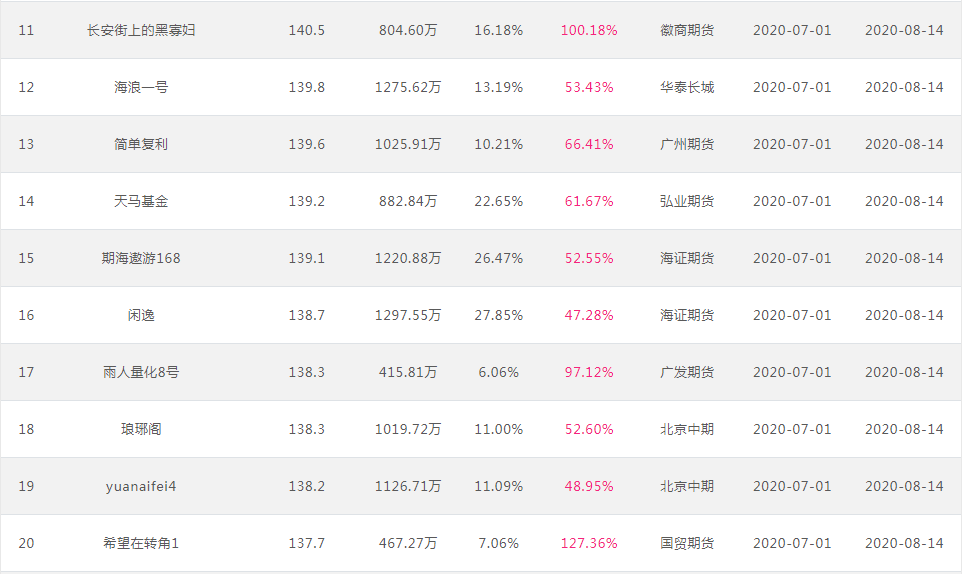Image resolution: width=962 pixels, height=574 pixels.
Task: Click 国贸期货 in row 20
Action: [687, 543]
